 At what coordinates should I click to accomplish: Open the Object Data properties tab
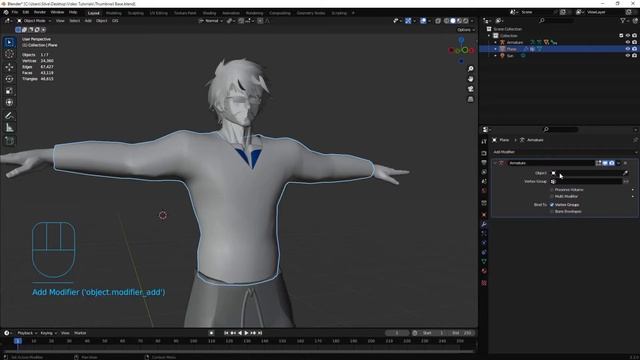[x=484, y=262]
